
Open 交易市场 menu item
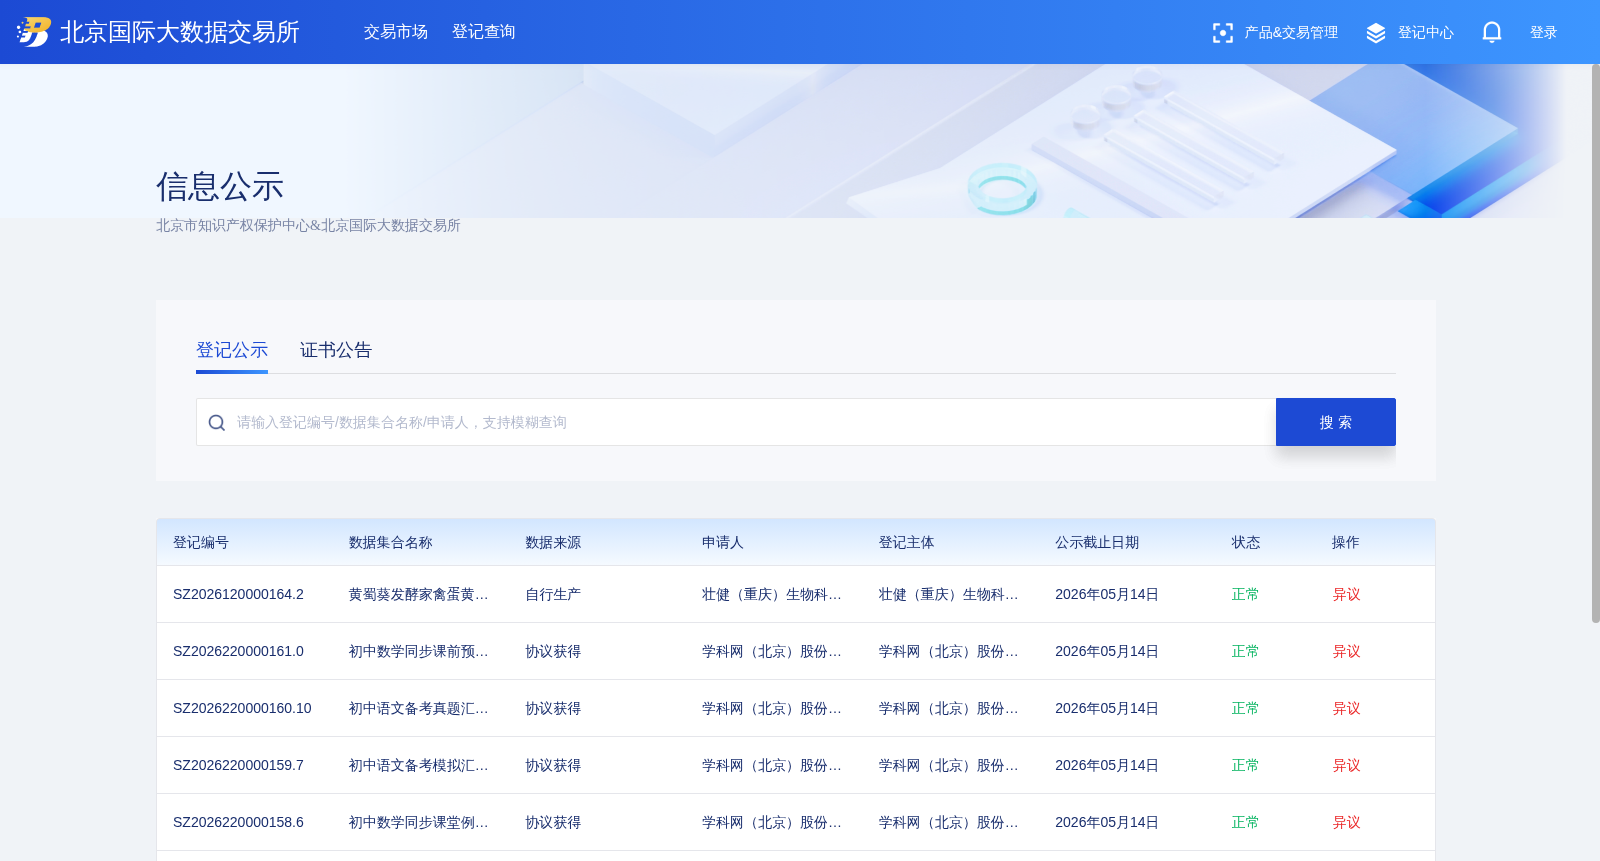[x=396, y=32]
